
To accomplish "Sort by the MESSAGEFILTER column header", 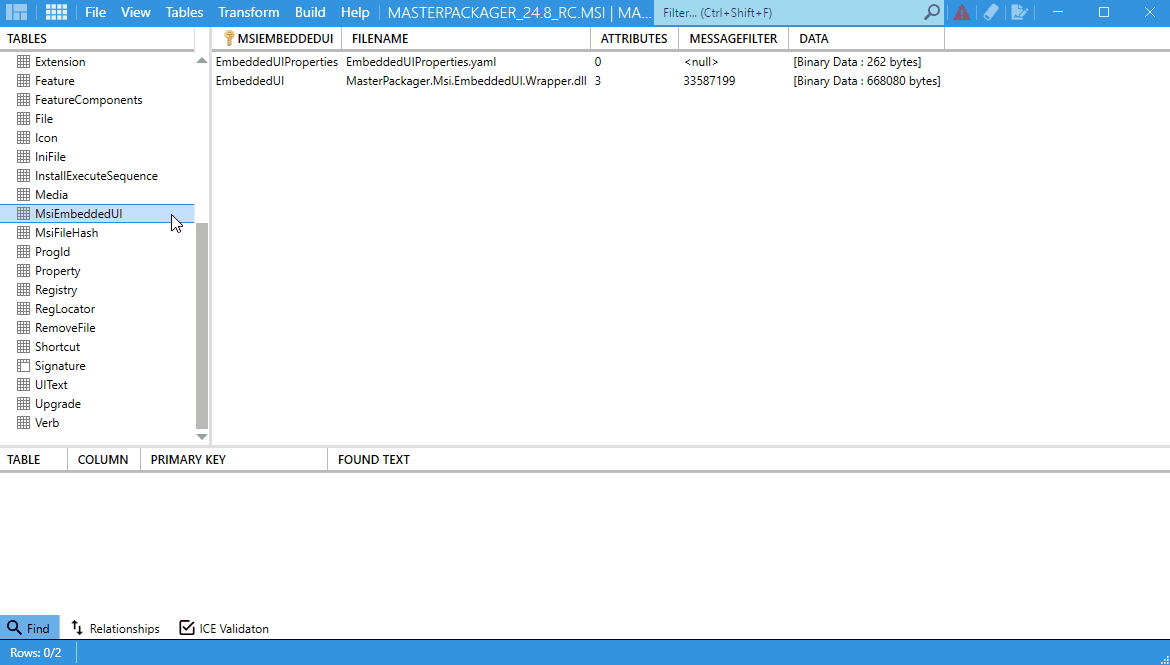I will pos(733,39).
